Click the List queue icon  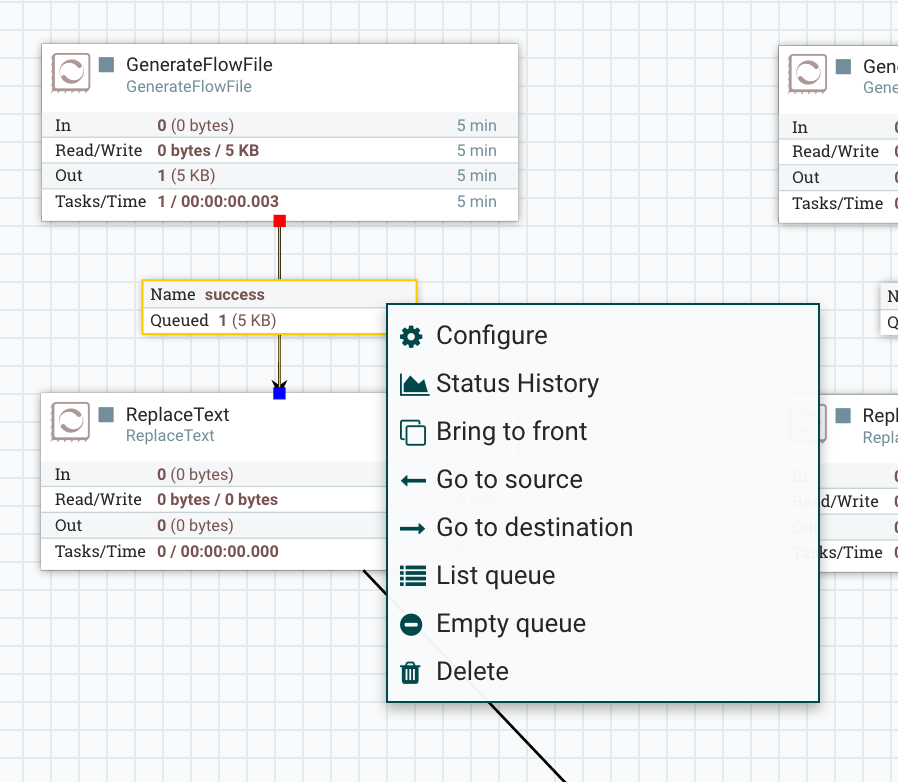tap(412, 576)
